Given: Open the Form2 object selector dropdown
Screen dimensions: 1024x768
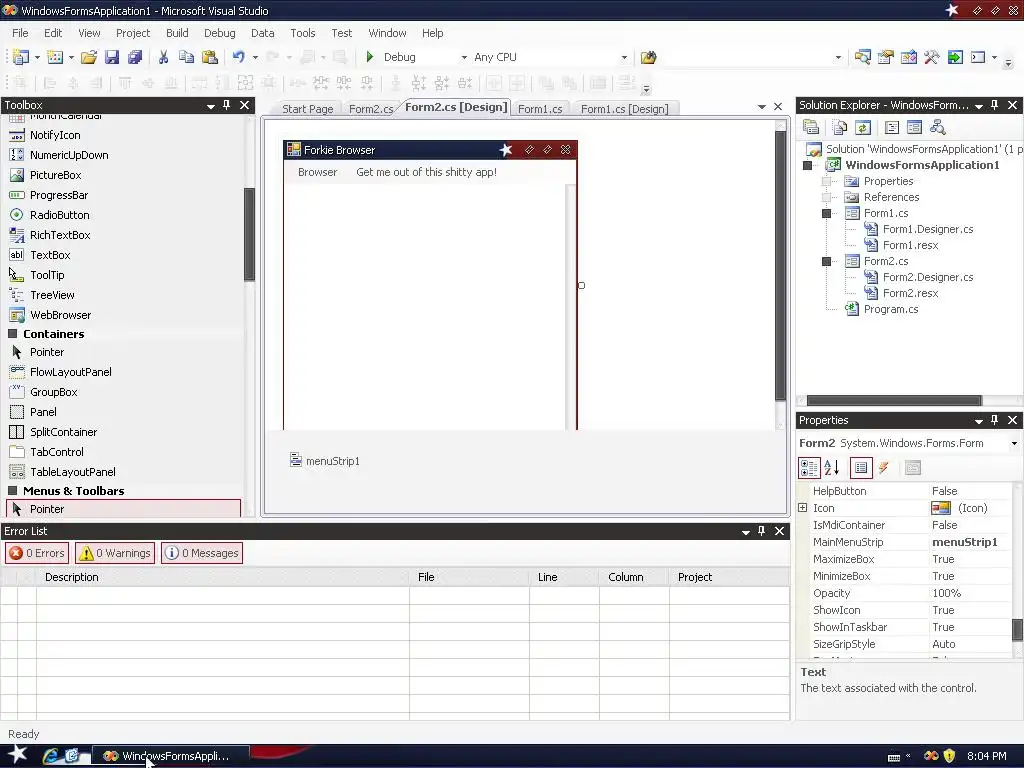Looking at the screenshot, I should click(x=1014, y=443).
